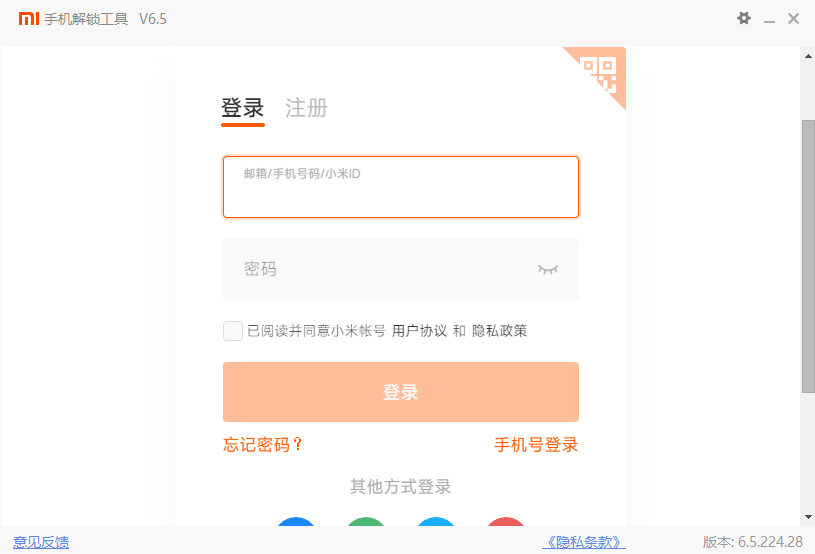
Task: Open 意见反馈 at bottom left
Action: click(x=41, y=542)
